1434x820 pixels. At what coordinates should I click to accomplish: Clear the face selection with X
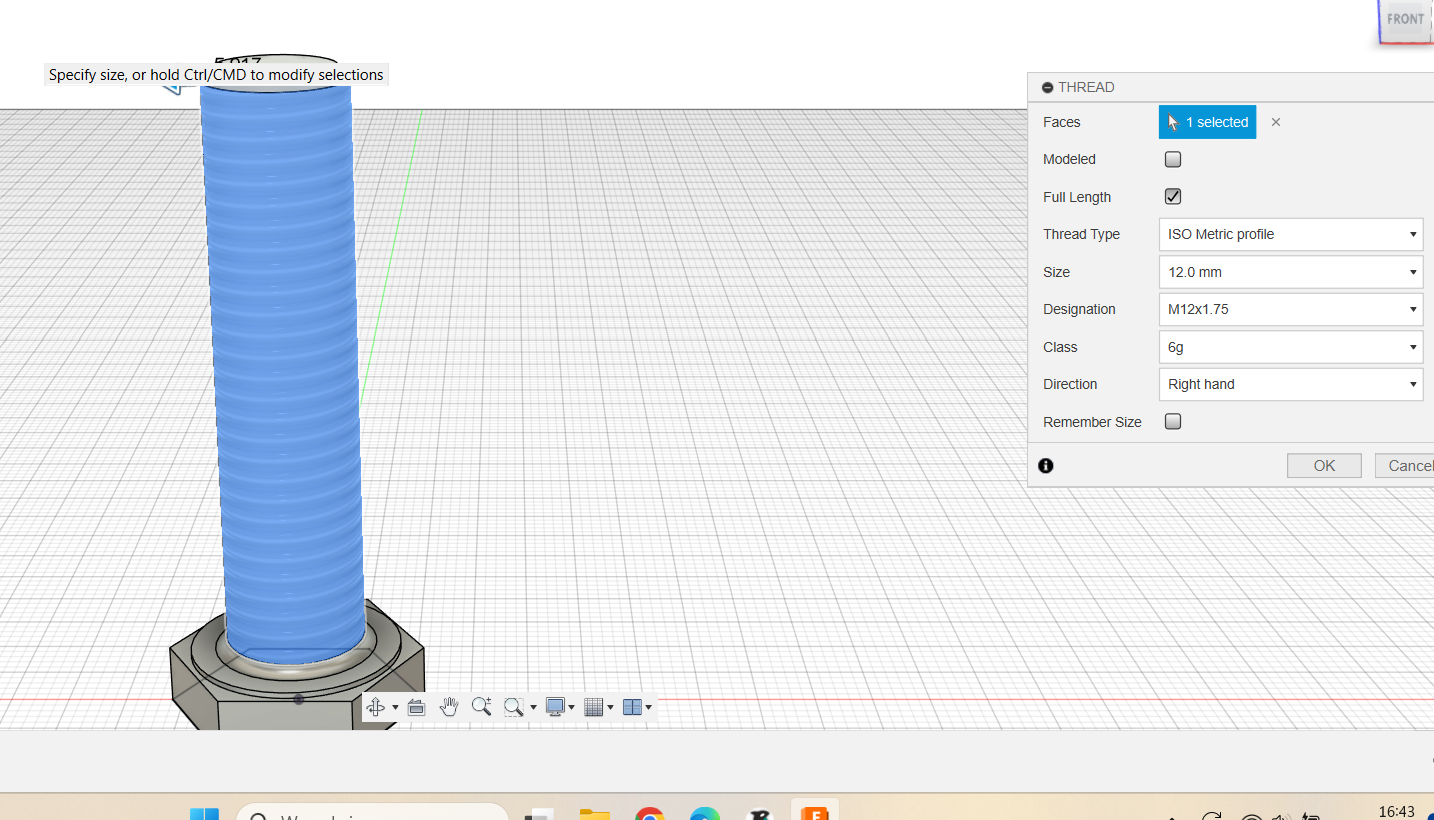point(1276,122)
